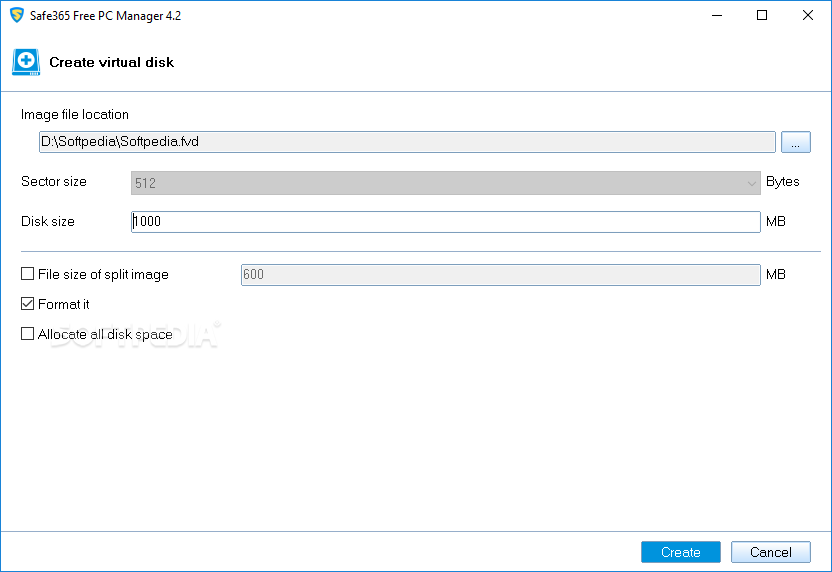Click the Safe365 shield icon in title bar

pos(16,15)
